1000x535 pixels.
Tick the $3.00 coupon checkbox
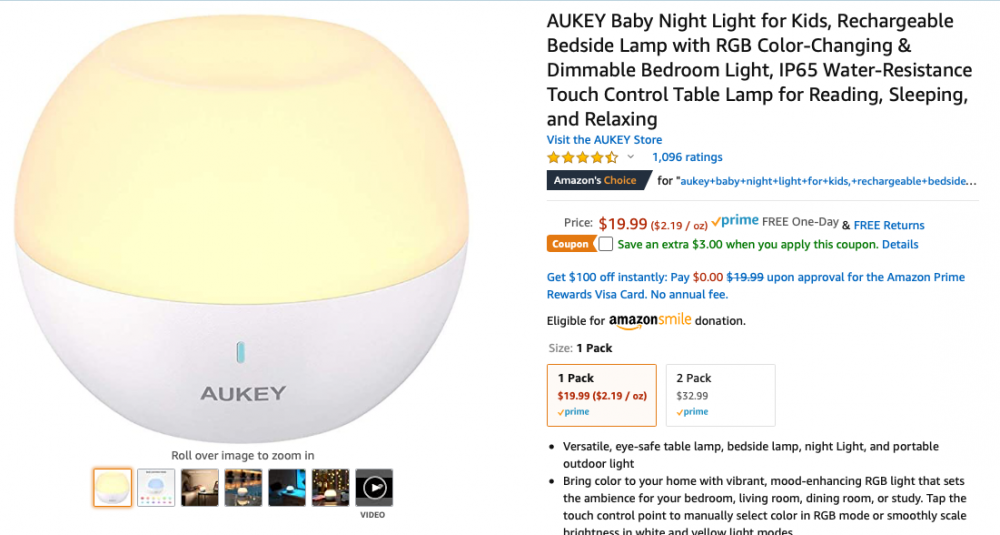(x=606, y=244)
